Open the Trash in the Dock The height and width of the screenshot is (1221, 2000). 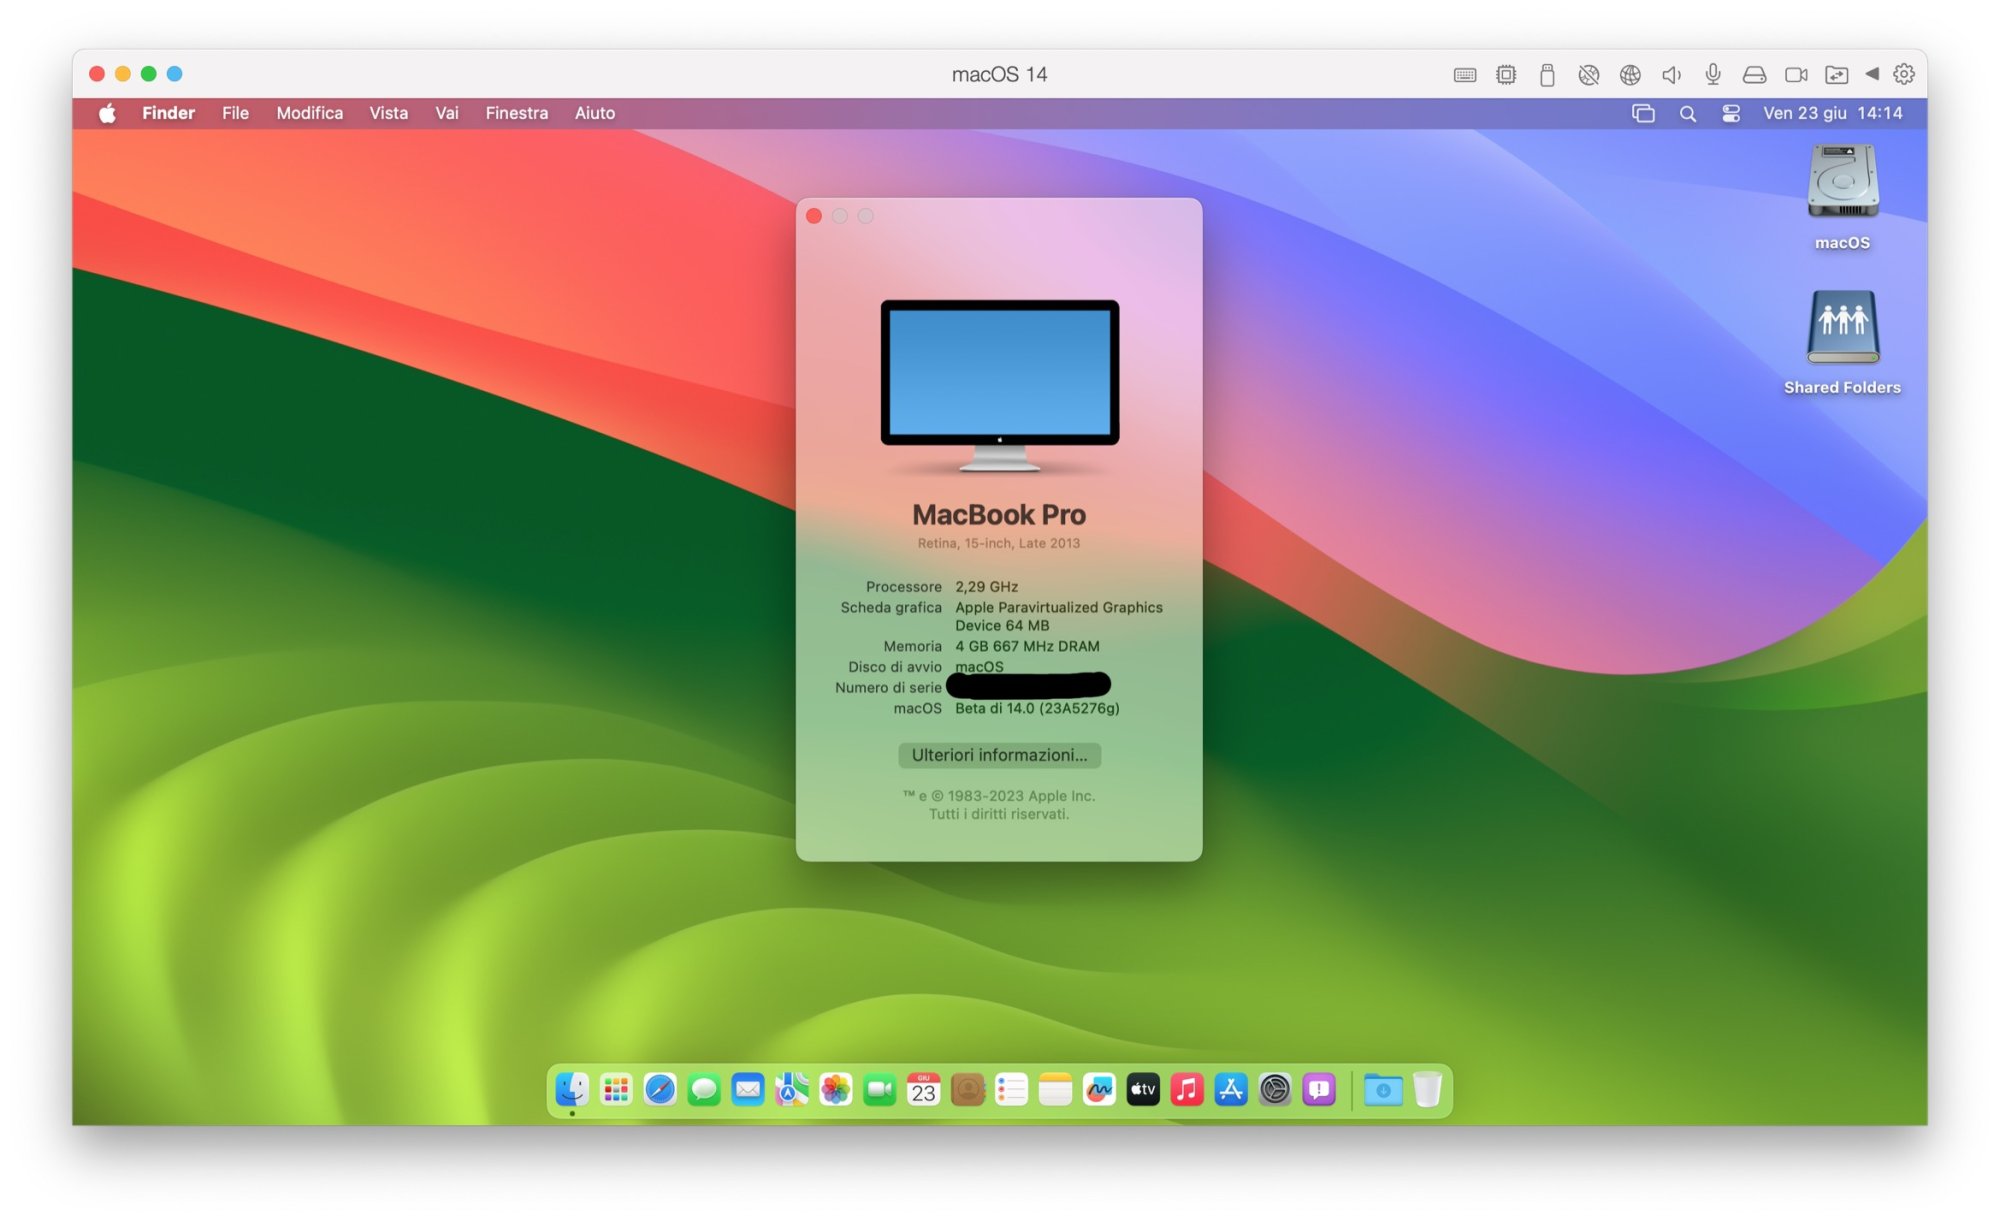1428,1089
